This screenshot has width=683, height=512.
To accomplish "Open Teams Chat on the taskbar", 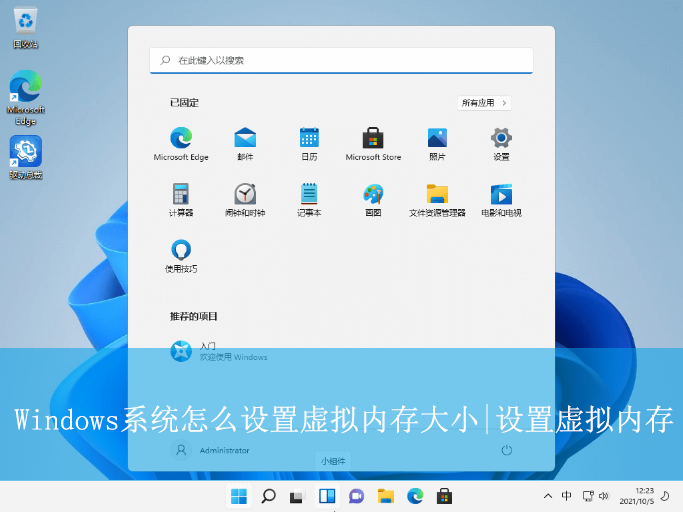I will pyautogui.click(x=356, y=496).
